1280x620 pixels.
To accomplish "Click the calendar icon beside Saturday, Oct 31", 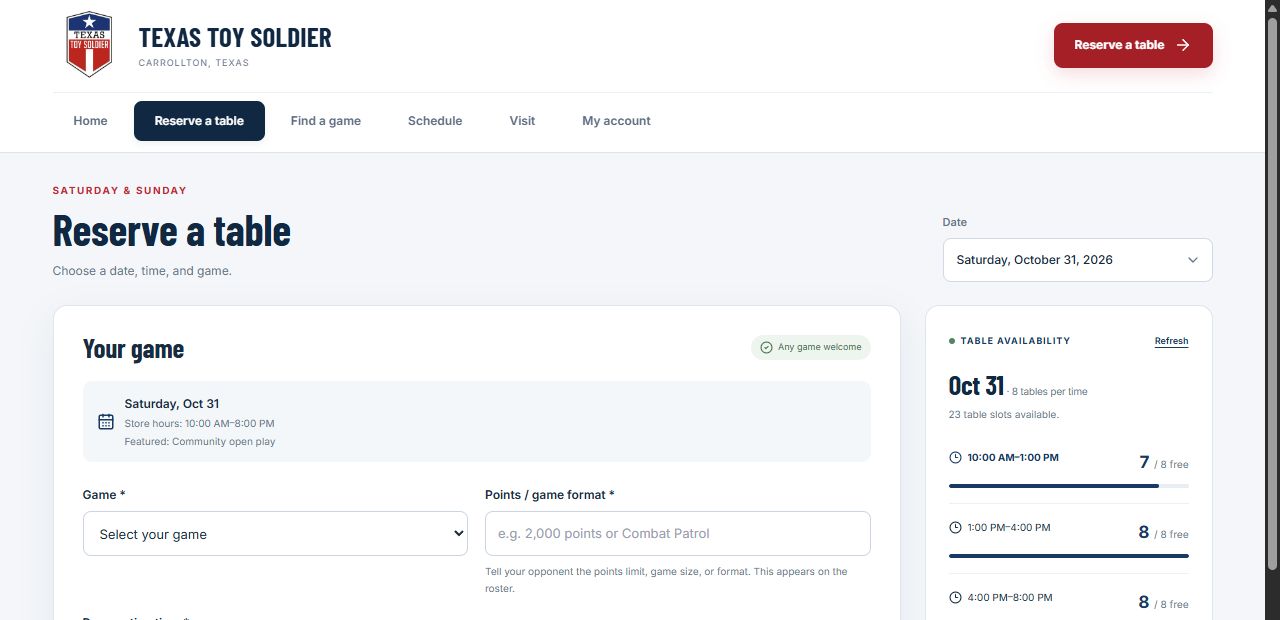I will click(x=106, y=421).
